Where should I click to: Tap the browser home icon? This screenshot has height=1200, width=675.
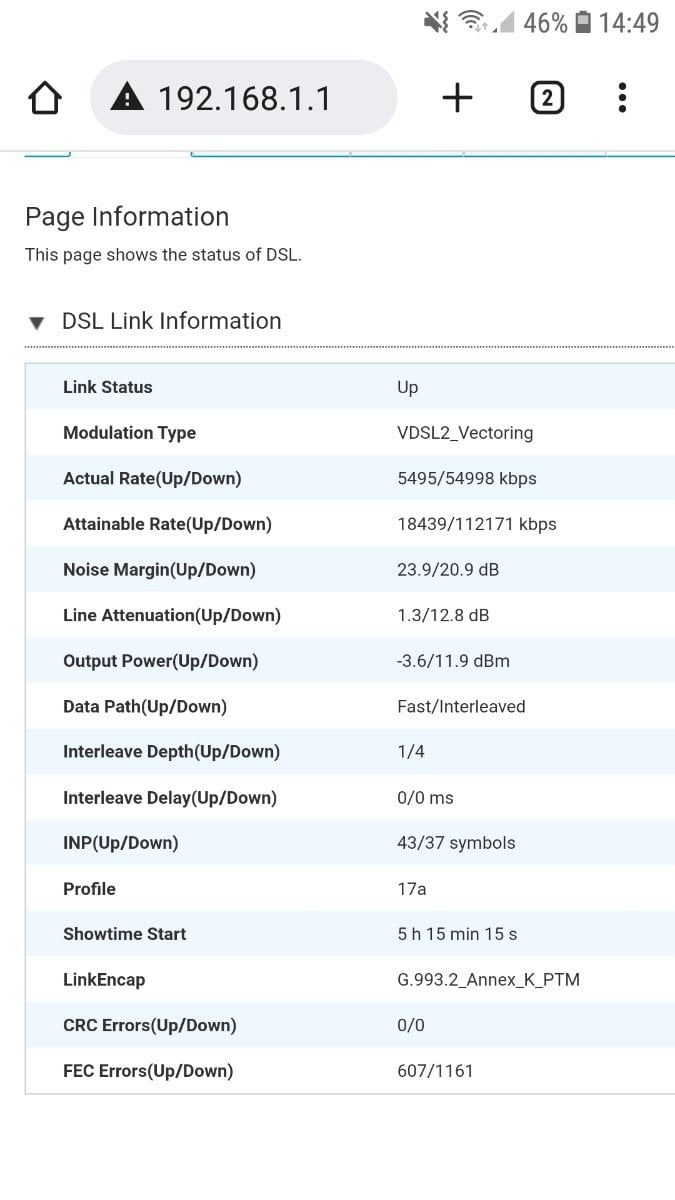pyautogui.click(x=45, y=98)
